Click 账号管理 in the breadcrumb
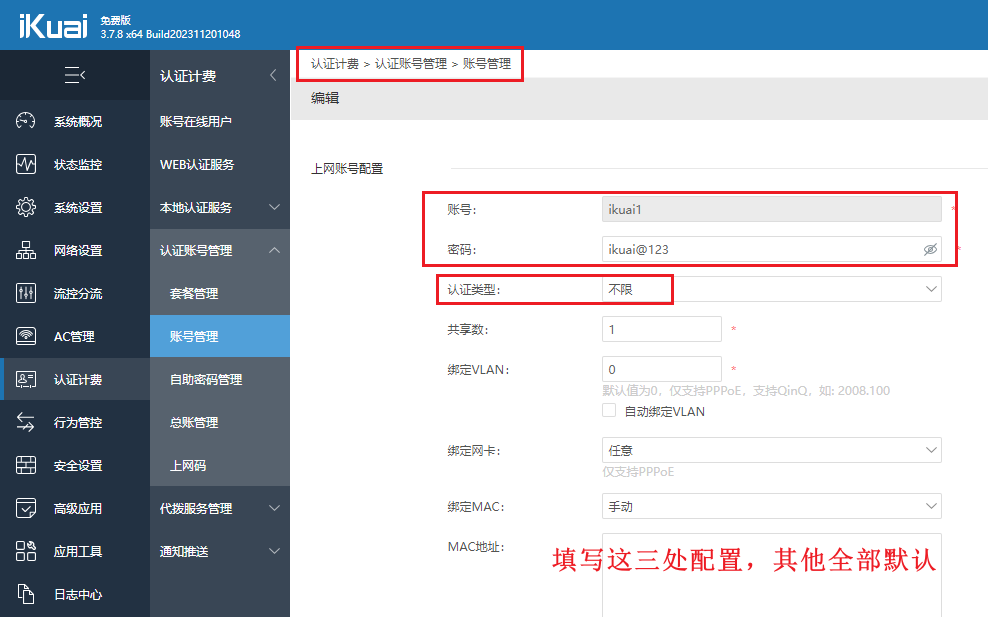The width and height of the screenshot is (988, 617). coord(487,64)
